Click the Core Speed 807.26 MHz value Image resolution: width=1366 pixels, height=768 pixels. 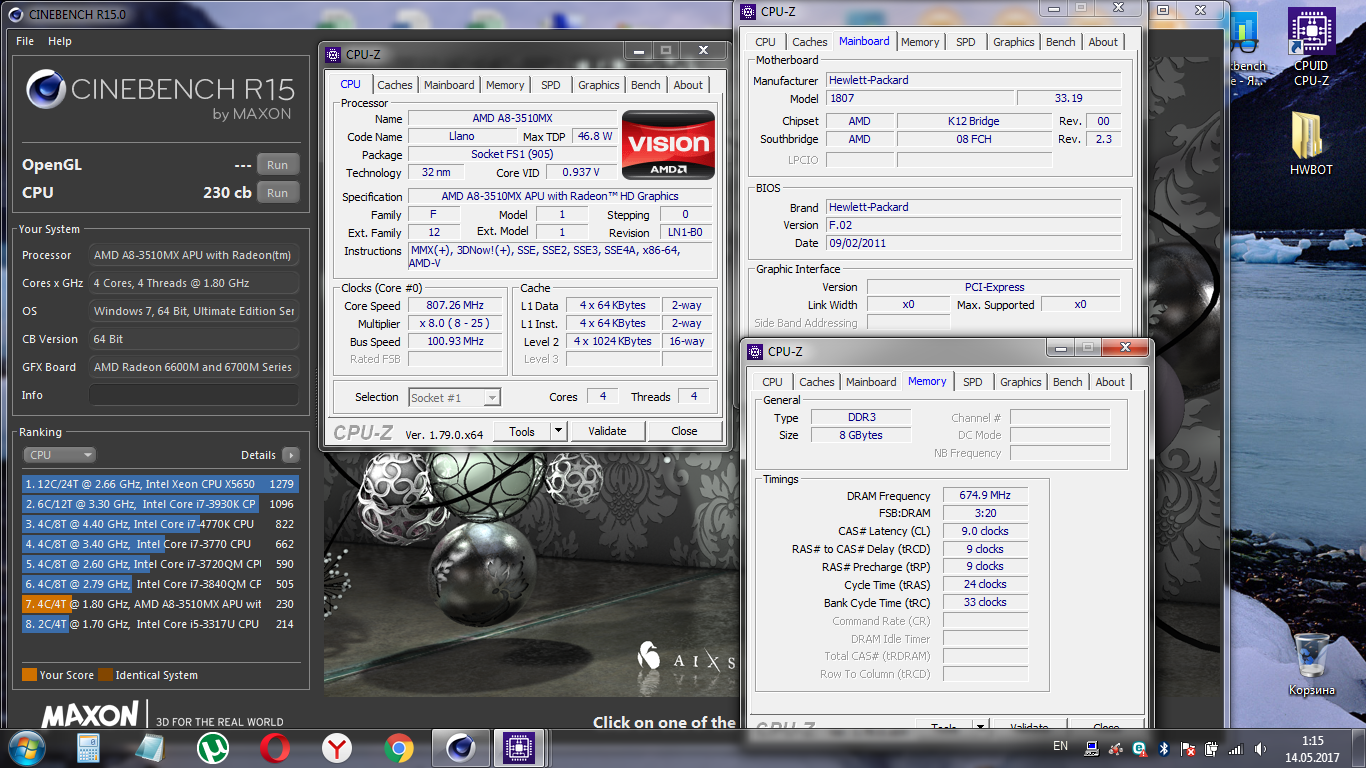(454, 305)
